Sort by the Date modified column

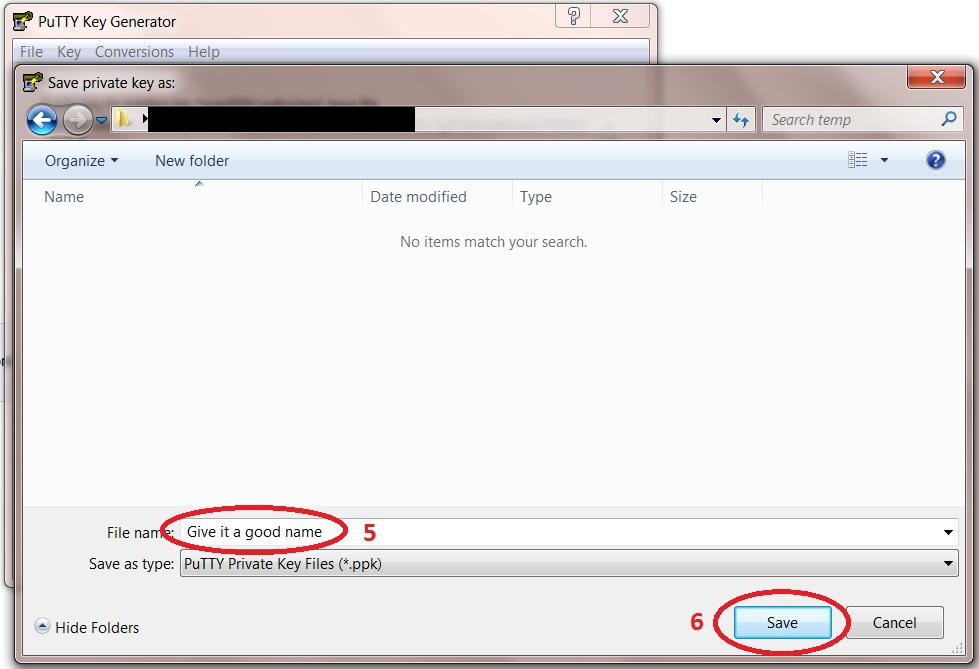(x=418, y=197)
